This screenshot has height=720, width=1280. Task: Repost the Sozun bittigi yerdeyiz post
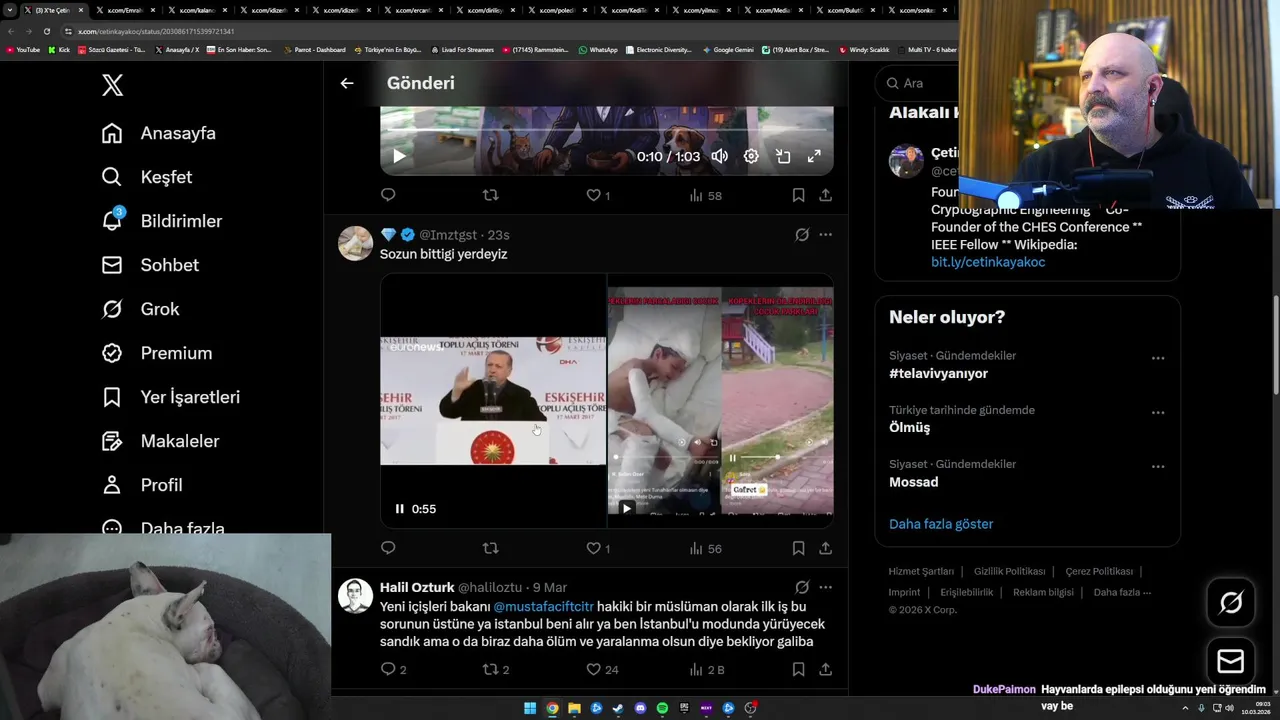[x=490, y=548]
